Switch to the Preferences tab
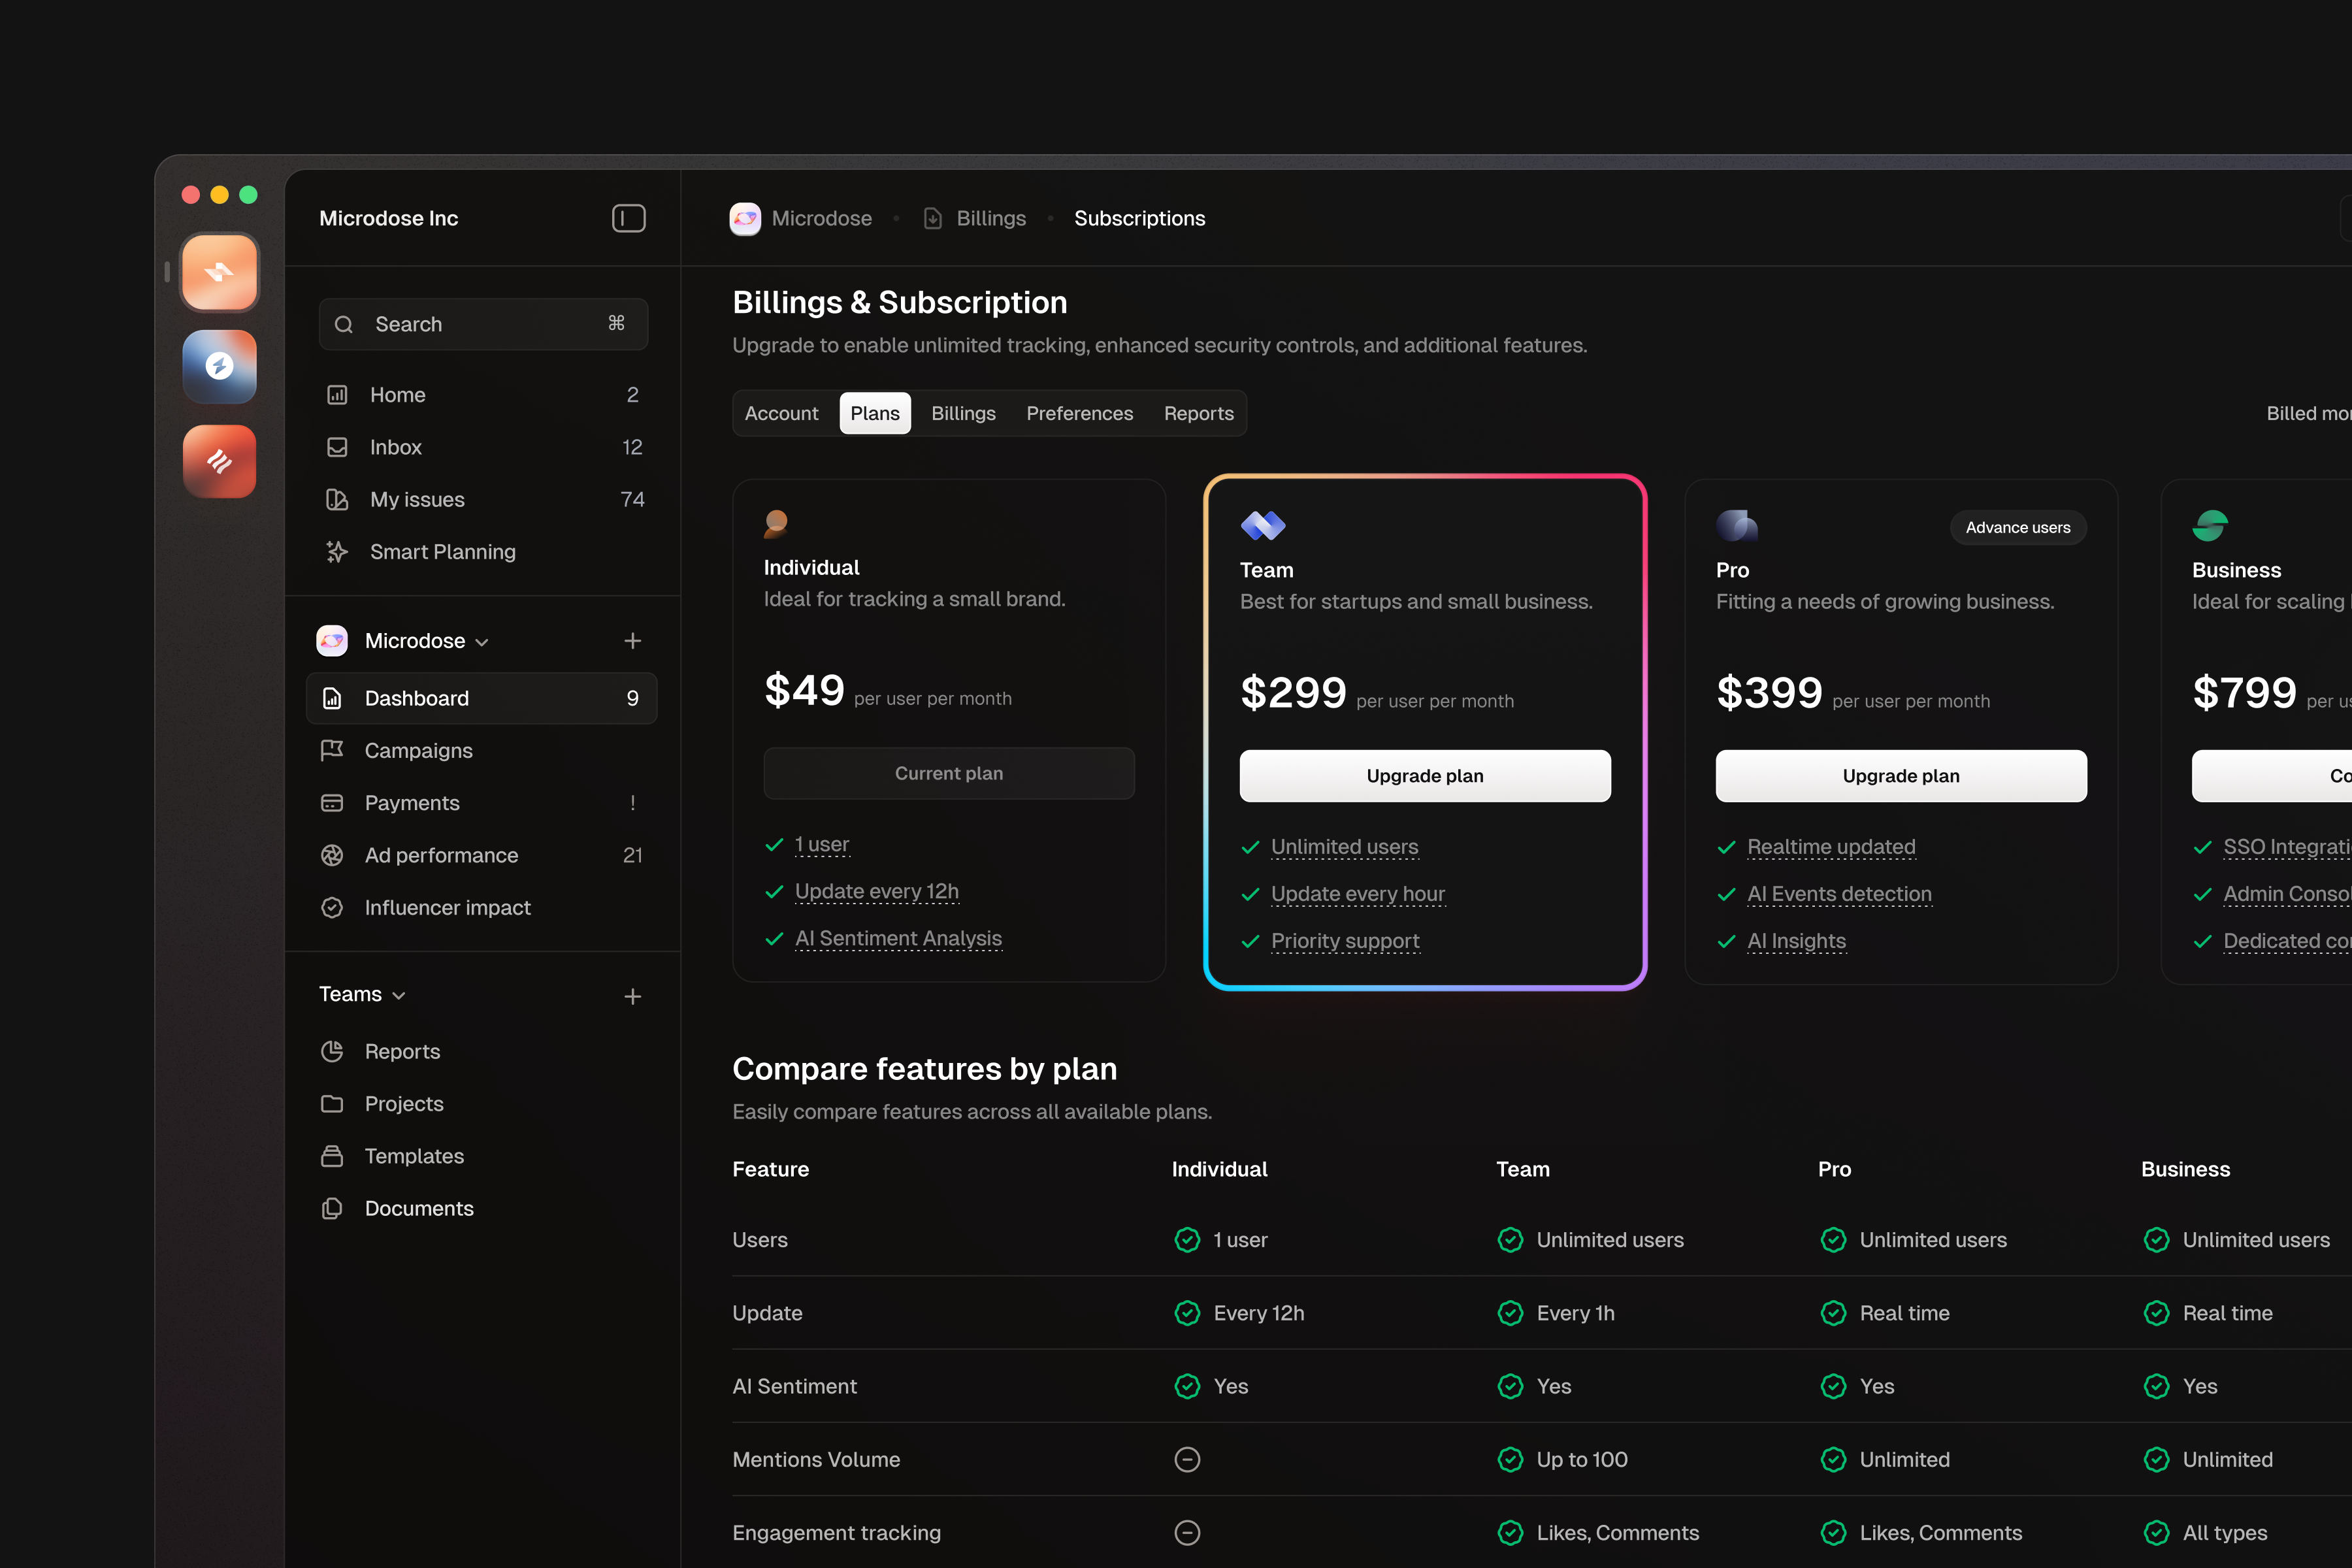Image resolution: width=2352 pixels, height=1568 pixels. coord(1079,413)
